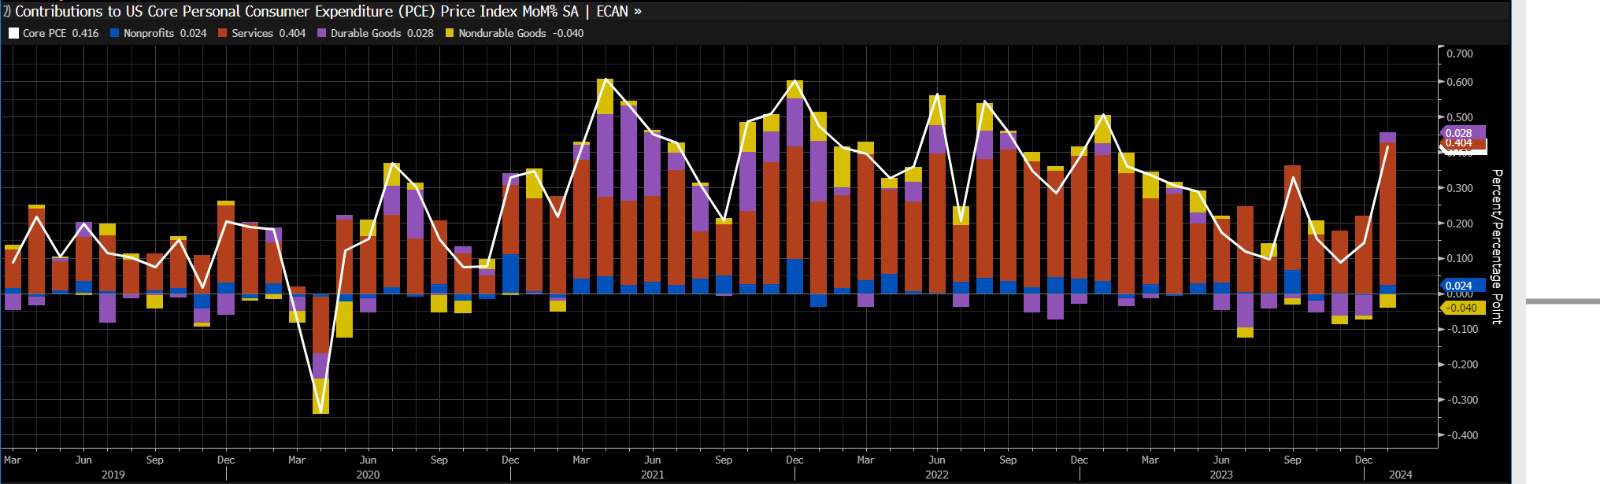Select the Nondurable Goods -0.040 legend label
The image size is (1600, 484).
(x=520, y=33)
